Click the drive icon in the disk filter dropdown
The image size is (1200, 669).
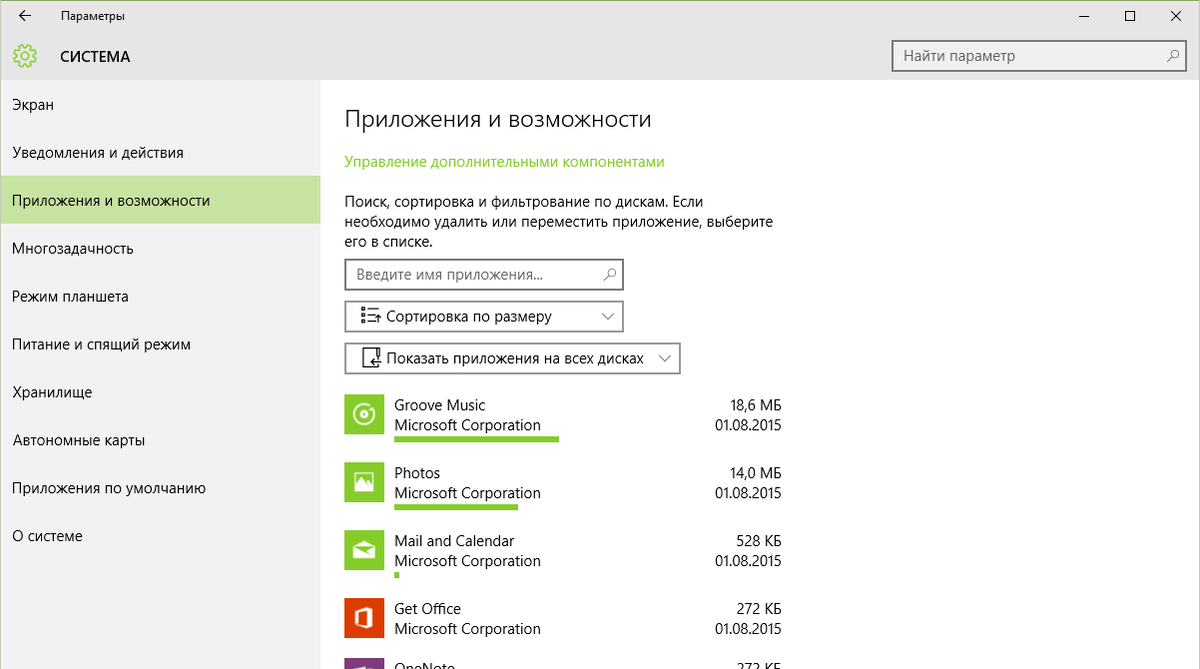coord(371,358)
